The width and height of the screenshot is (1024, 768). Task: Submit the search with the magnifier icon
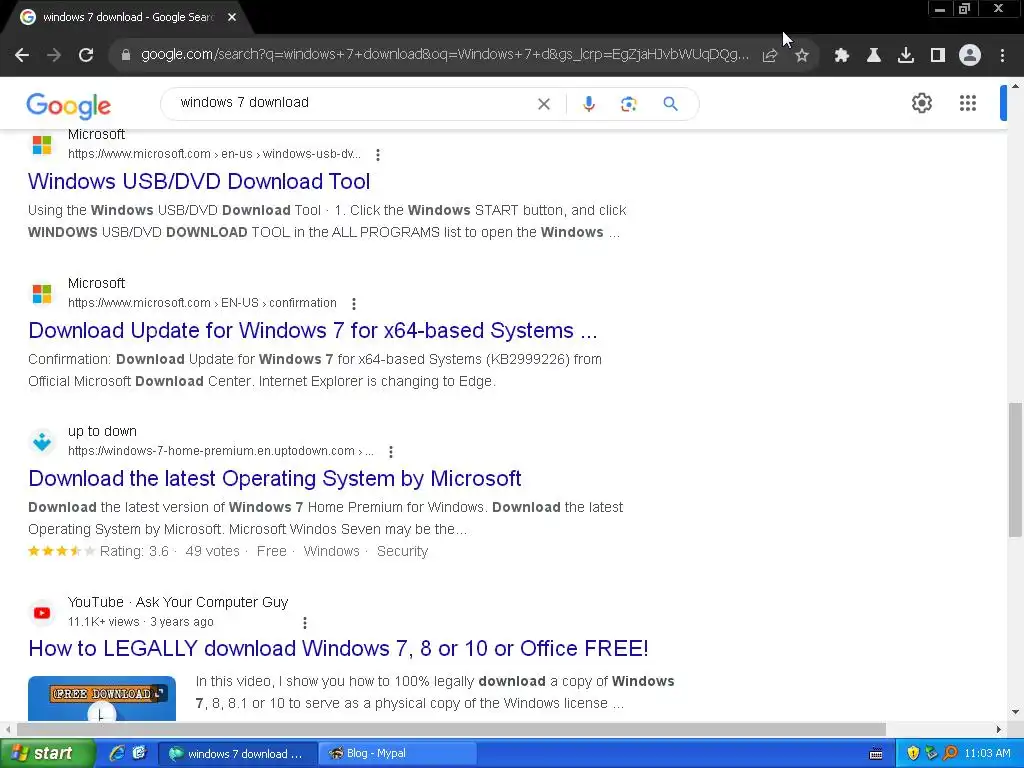click(670, 104)
